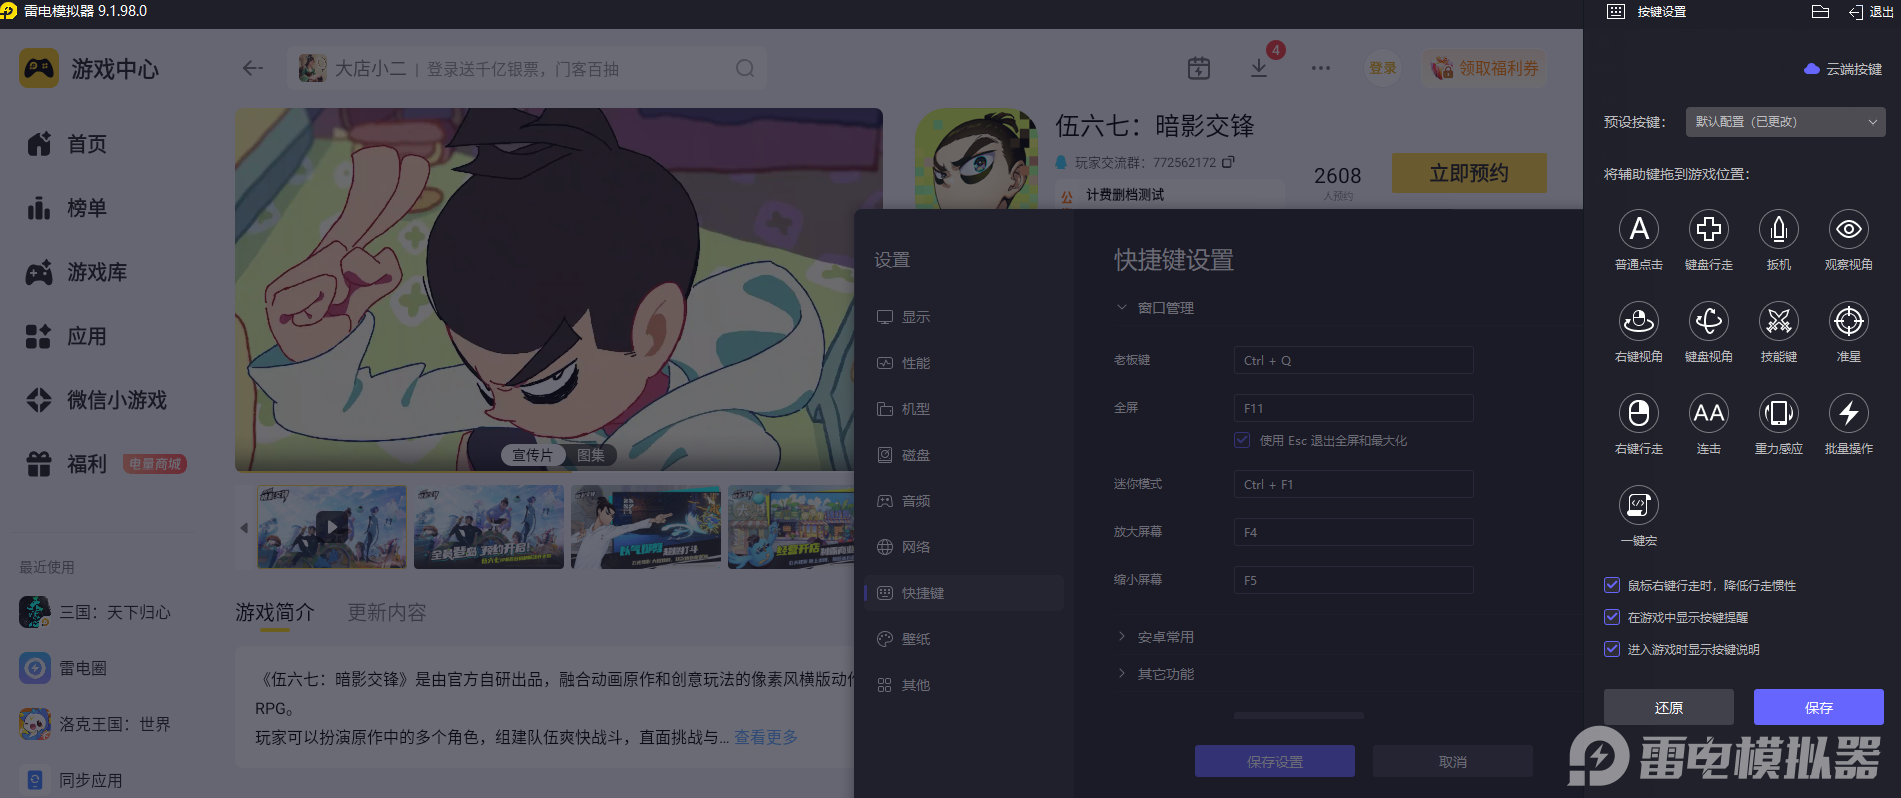
Task: Expand the 安卓常用 section
Action: pyautogui.click(x=1154, y=637)
